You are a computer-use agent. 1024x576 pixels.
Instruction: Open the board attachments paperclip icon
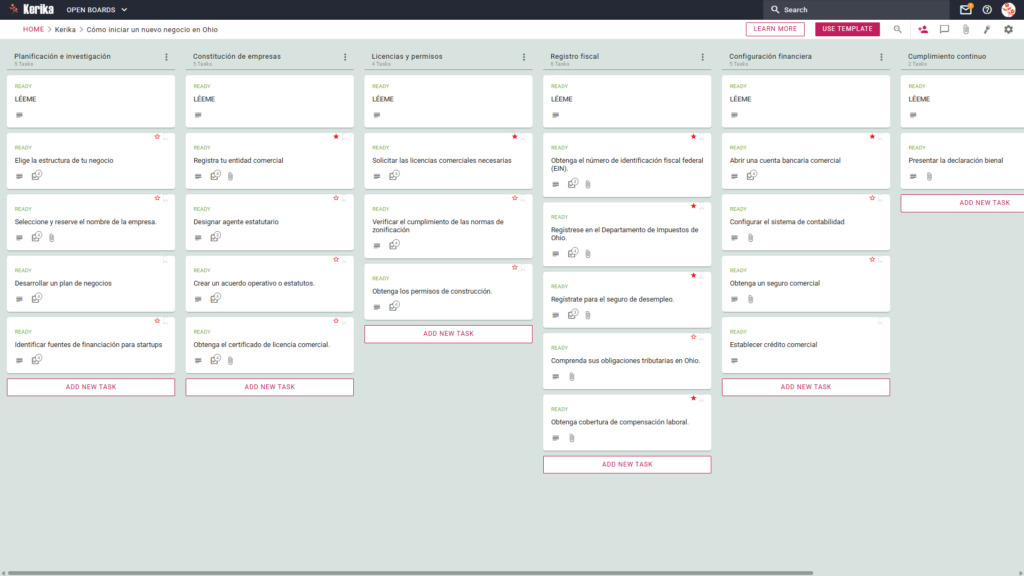coord(966,29)
